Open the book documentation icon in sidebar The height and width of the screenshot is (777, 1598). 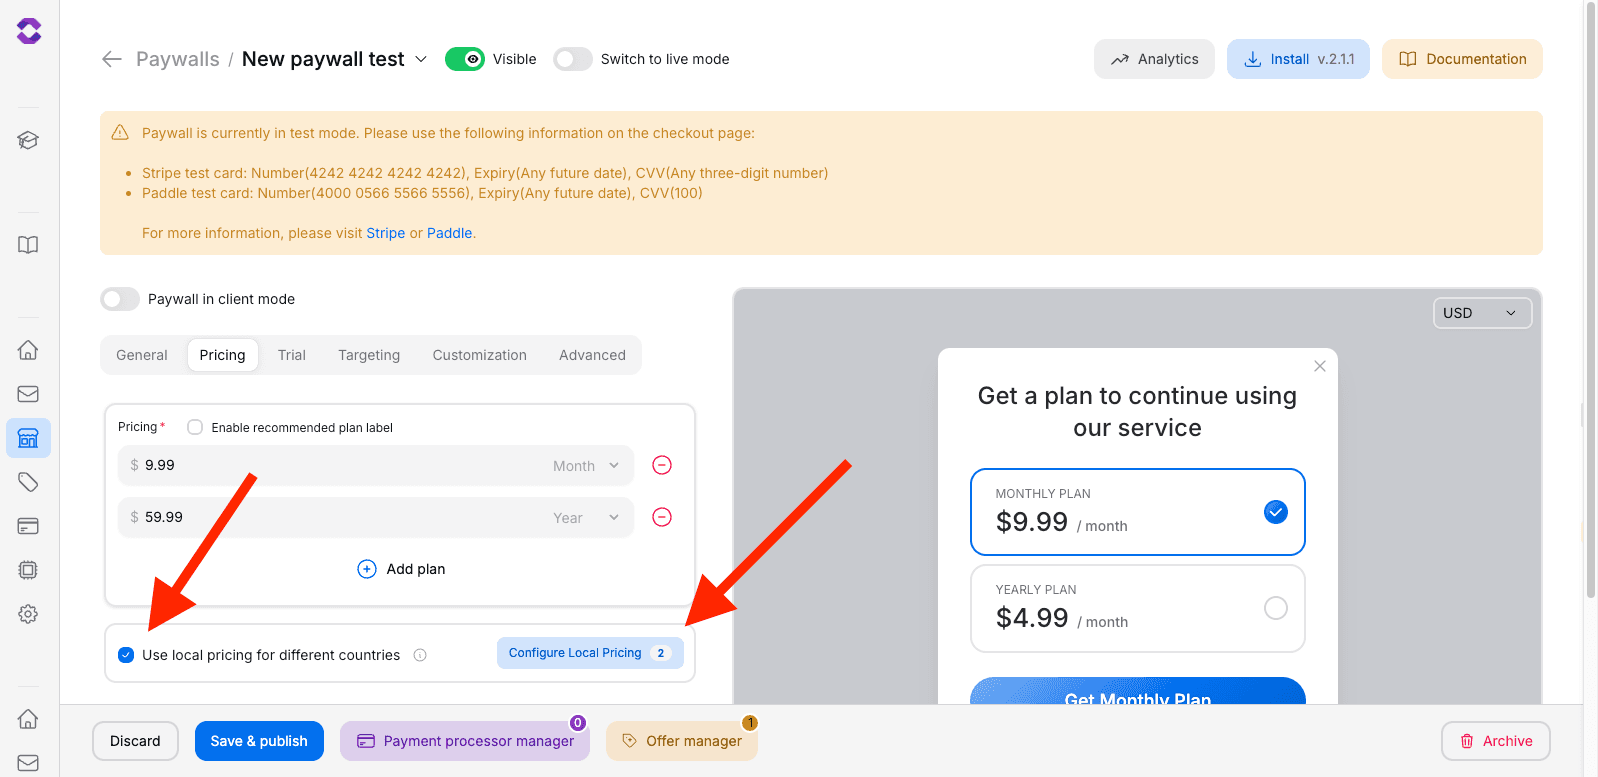tap(28, 244)
